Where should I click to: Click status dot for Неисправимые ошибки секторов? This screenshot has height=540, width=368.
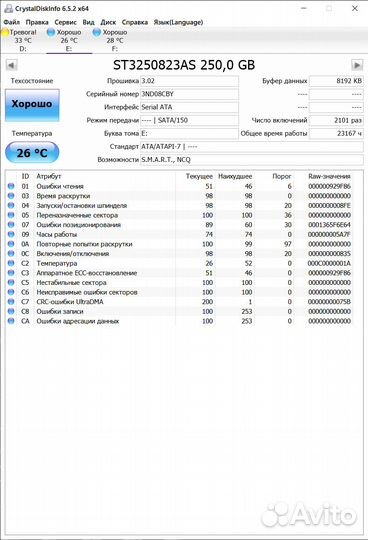coord(11,292)
